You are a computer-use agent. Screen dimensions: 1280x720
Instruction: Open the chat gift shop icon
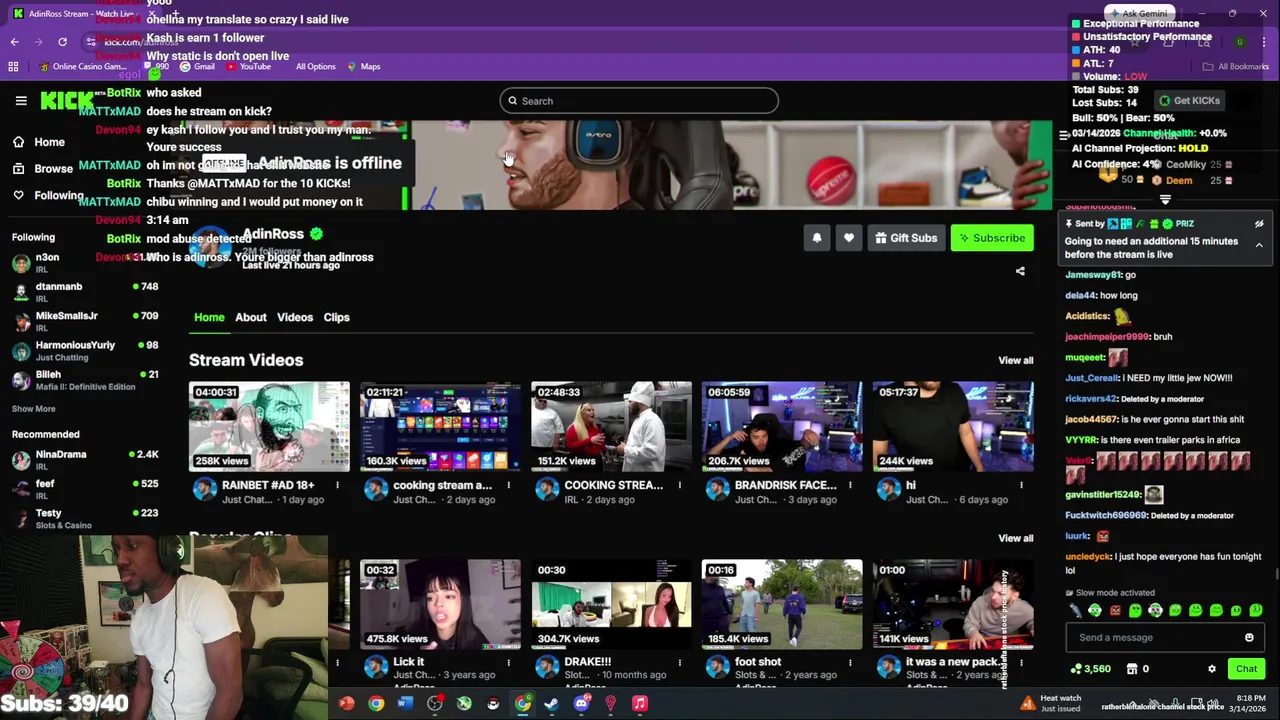coord(1132,669)
